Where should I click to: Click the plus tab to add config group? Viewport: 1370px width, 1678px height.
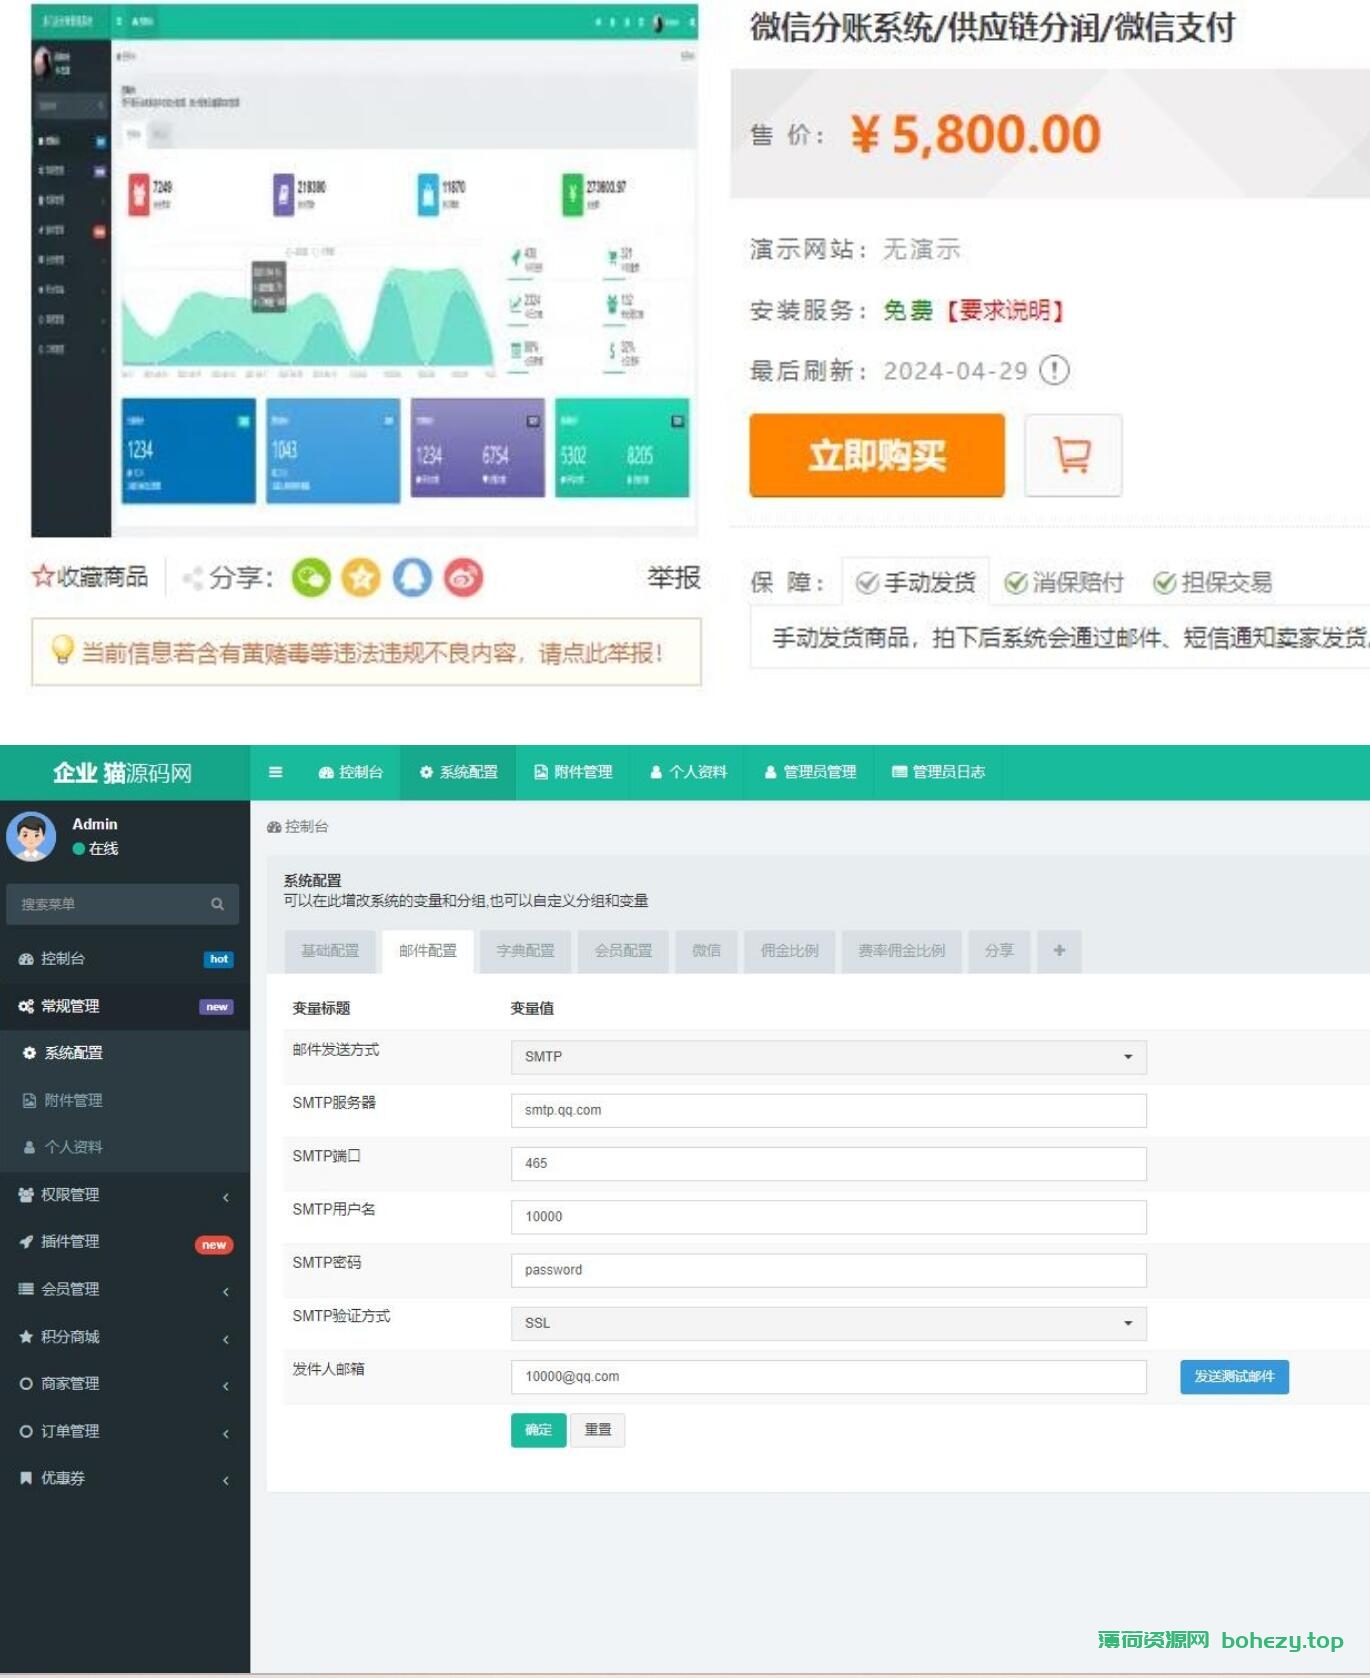1059,950
